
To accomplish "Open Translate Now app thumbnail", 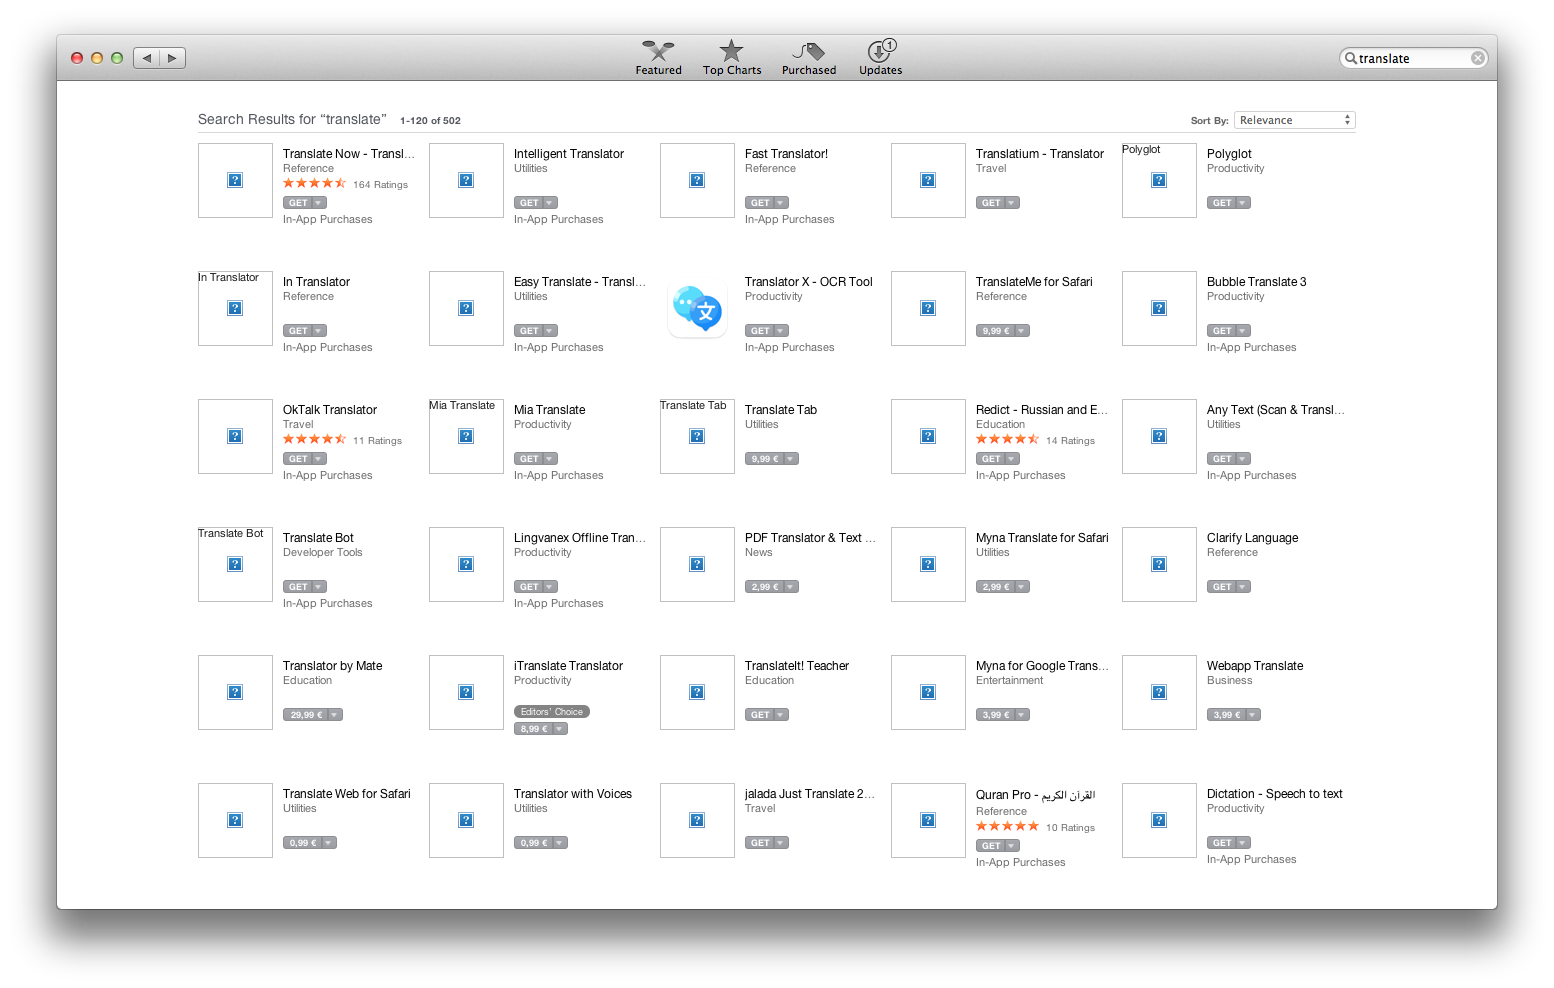I will point(235,180).
